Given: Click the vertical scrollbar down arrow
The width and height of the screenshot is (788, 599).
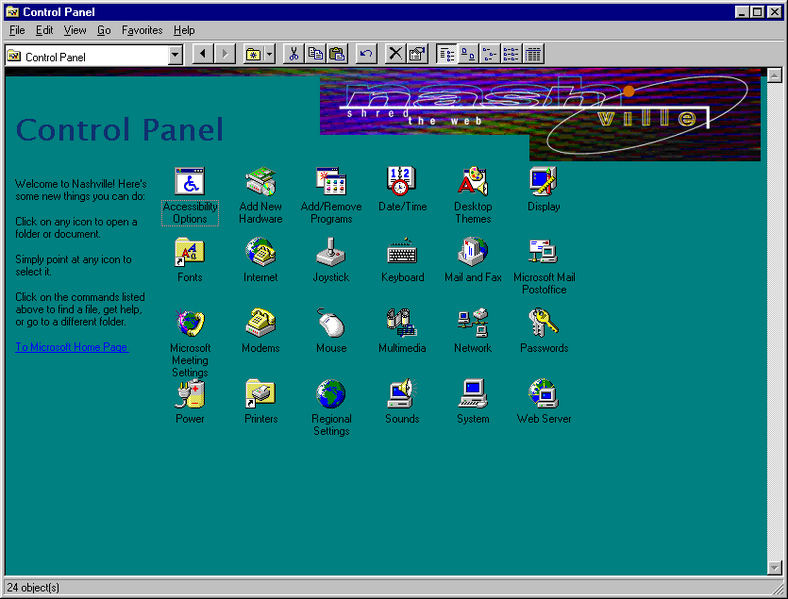Looking at the screenshot, I should tap(774, 567).
